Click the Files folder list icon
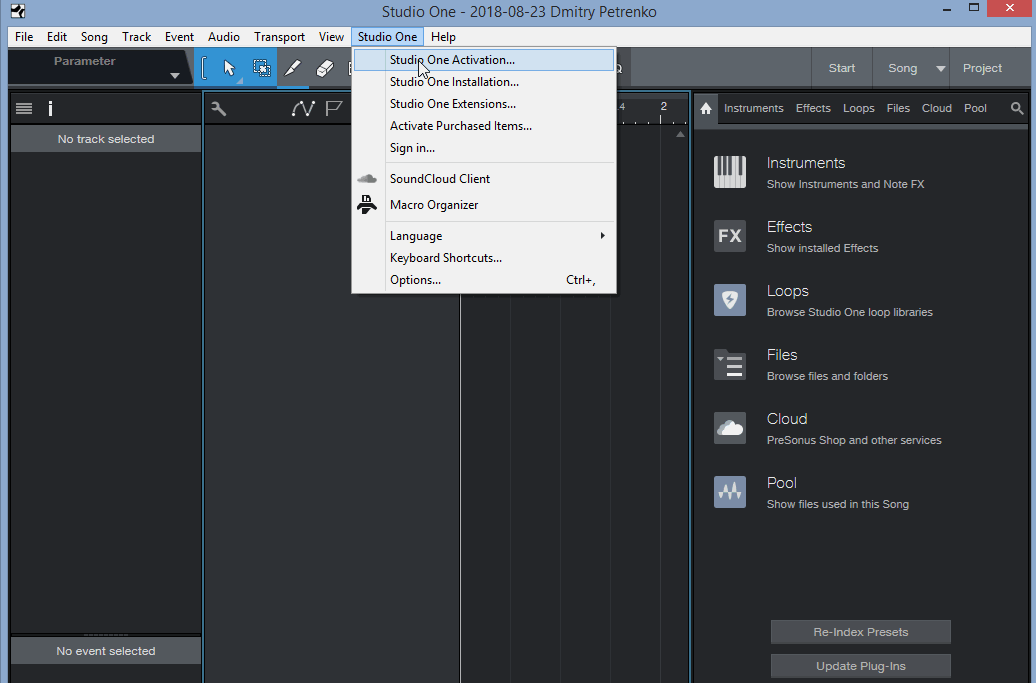 point(730,364)
